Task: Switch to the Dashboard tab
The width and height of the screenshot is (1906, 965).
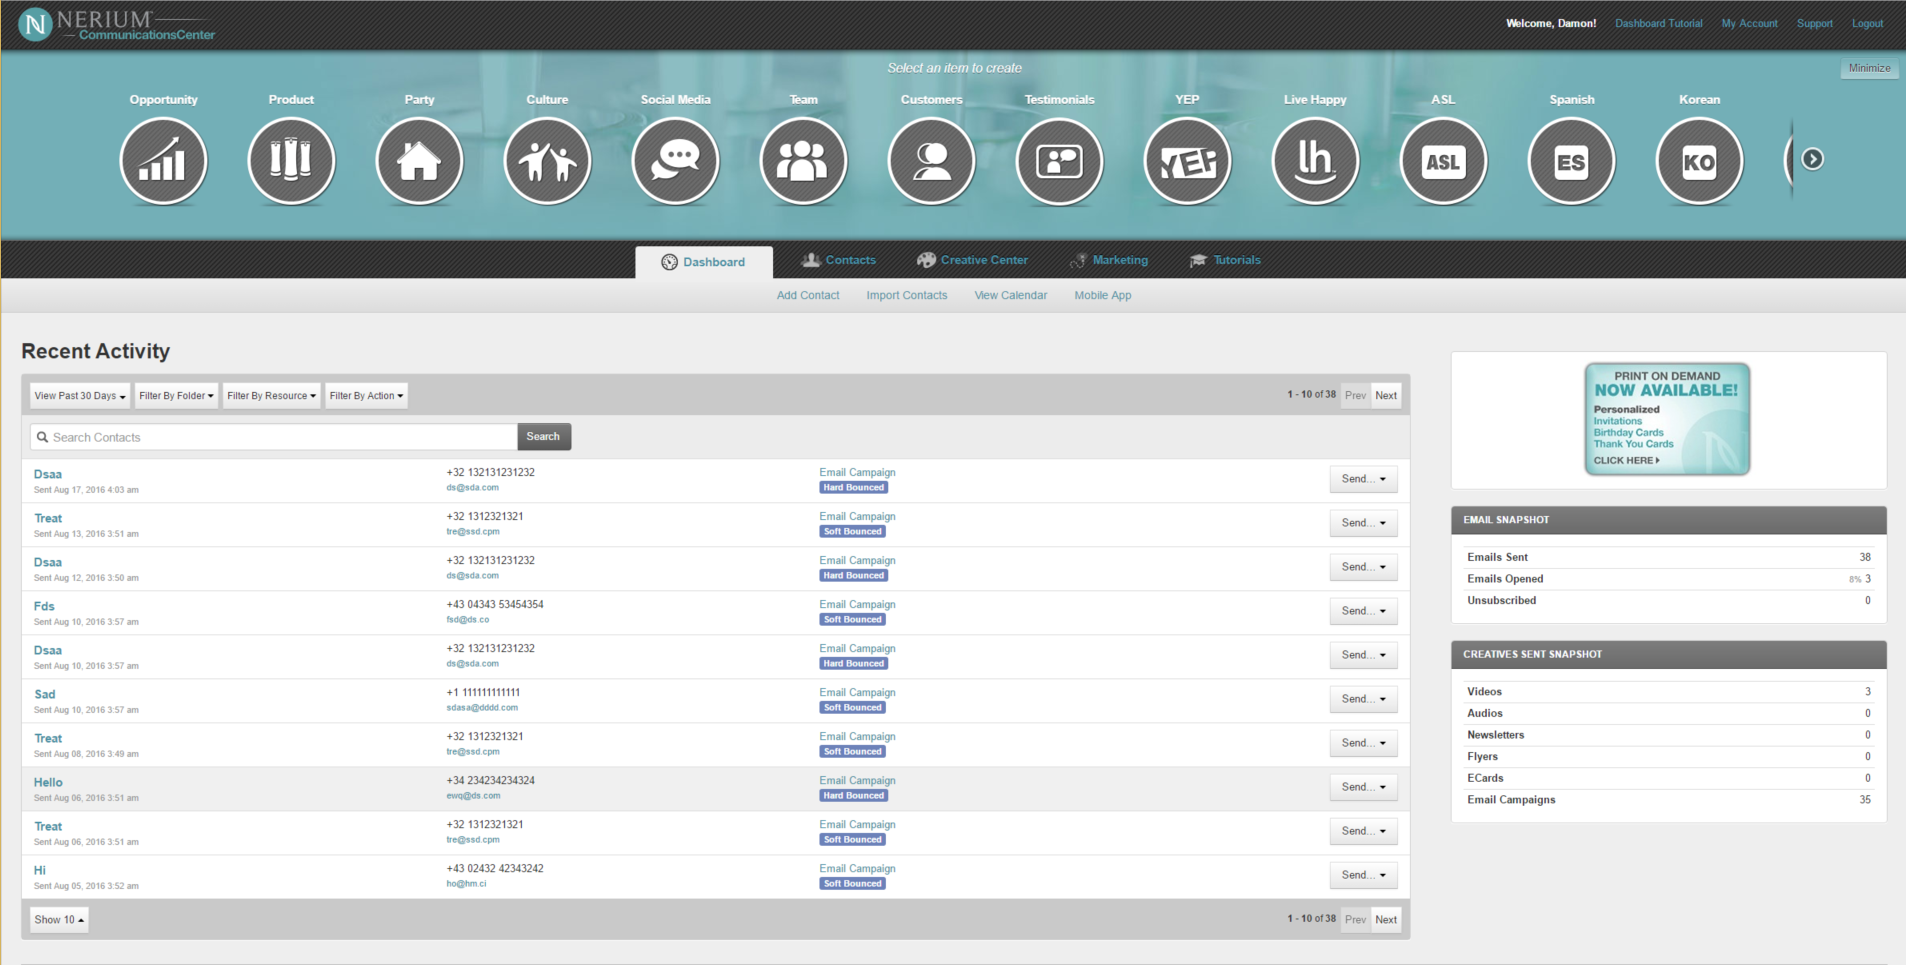Action: (704, 262)
